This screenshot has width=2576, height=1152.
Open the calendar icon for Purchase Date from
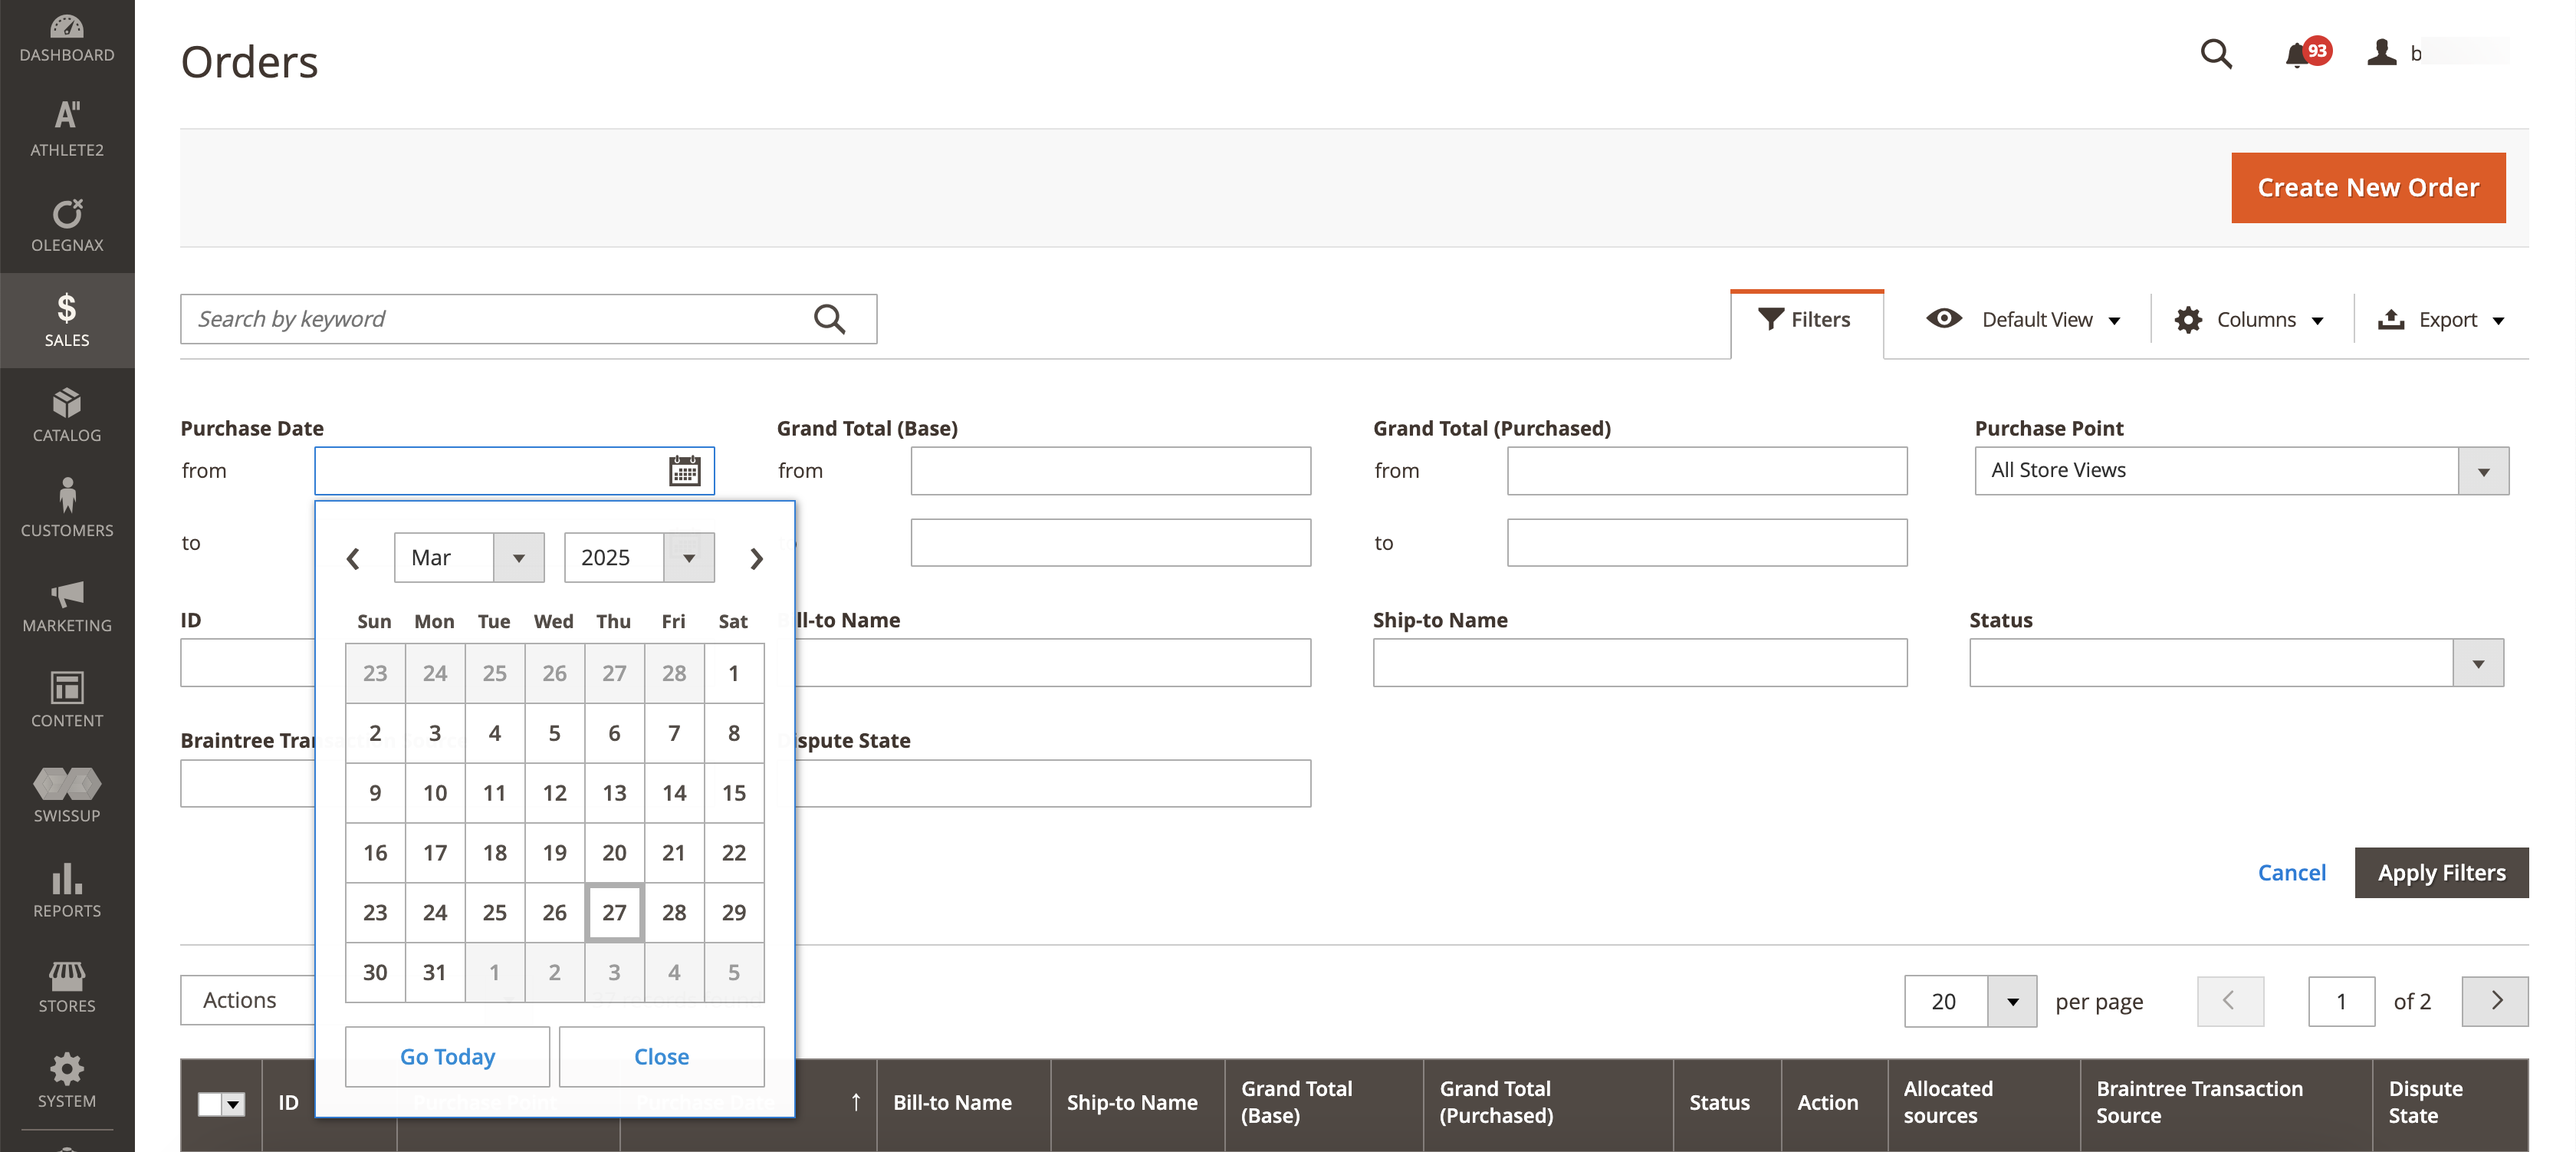click(x=683, y=470)
